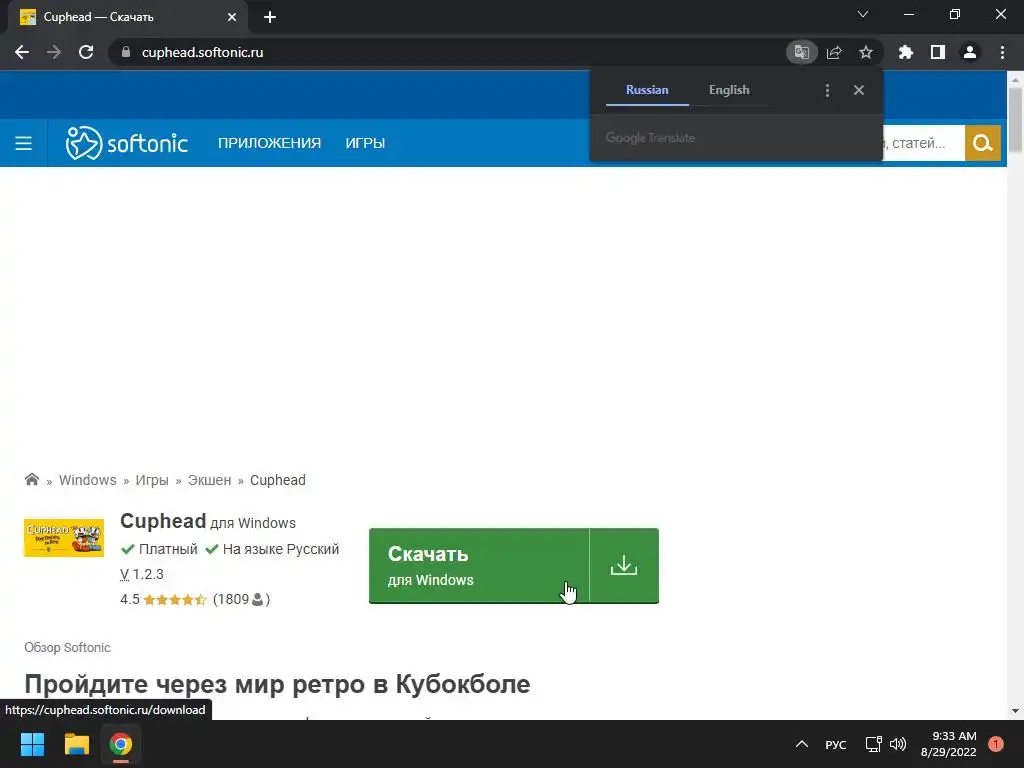
Task: Click the Платный license label
Action: click(x=168, y=549)
